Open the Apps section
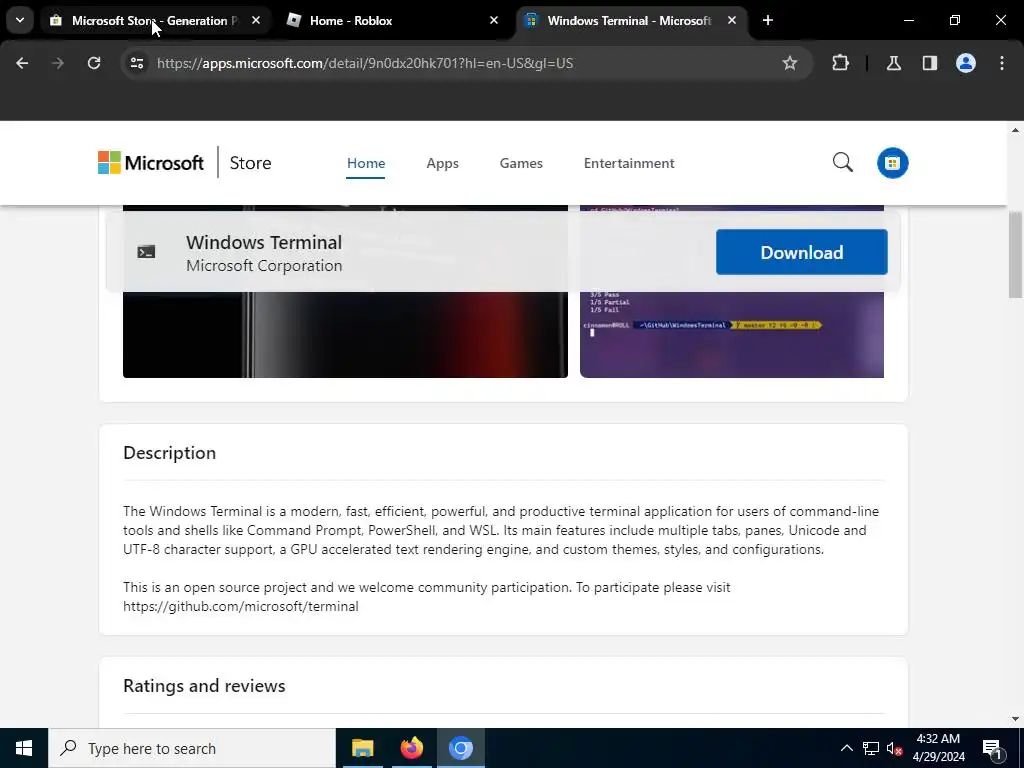Viewport: 1024px width, 768px height. pos(442,163)
